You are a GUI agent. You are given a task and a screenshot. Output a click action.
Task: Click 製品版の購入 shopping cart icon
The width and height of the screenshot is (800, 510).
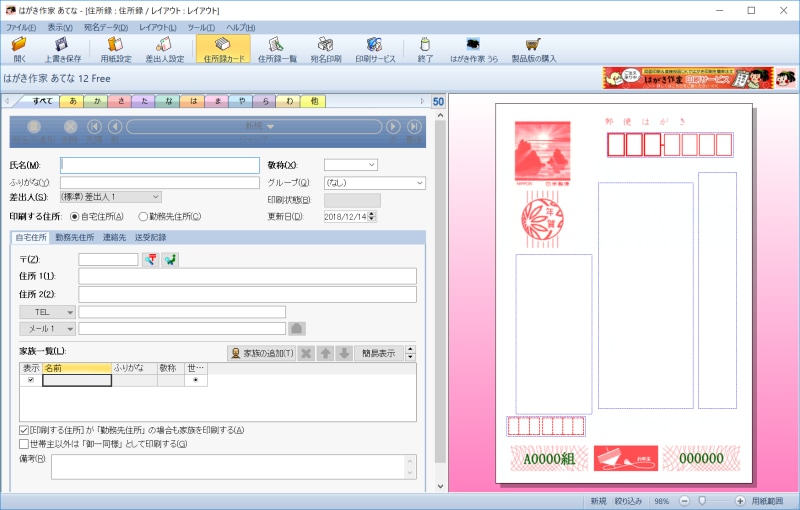[533, 49]
